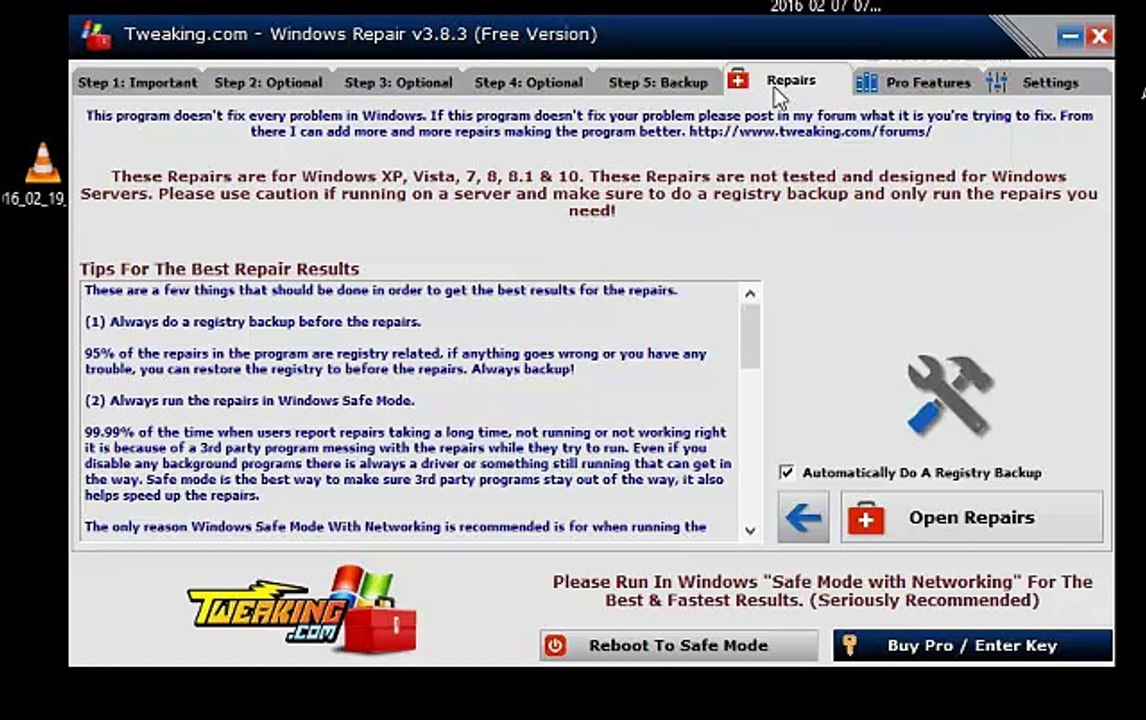Click the red first-aid Repairs tab icon
Image resolution: width=1146 pixels, height=720 pixels.
pyautogui.click(x=738, y=79)
